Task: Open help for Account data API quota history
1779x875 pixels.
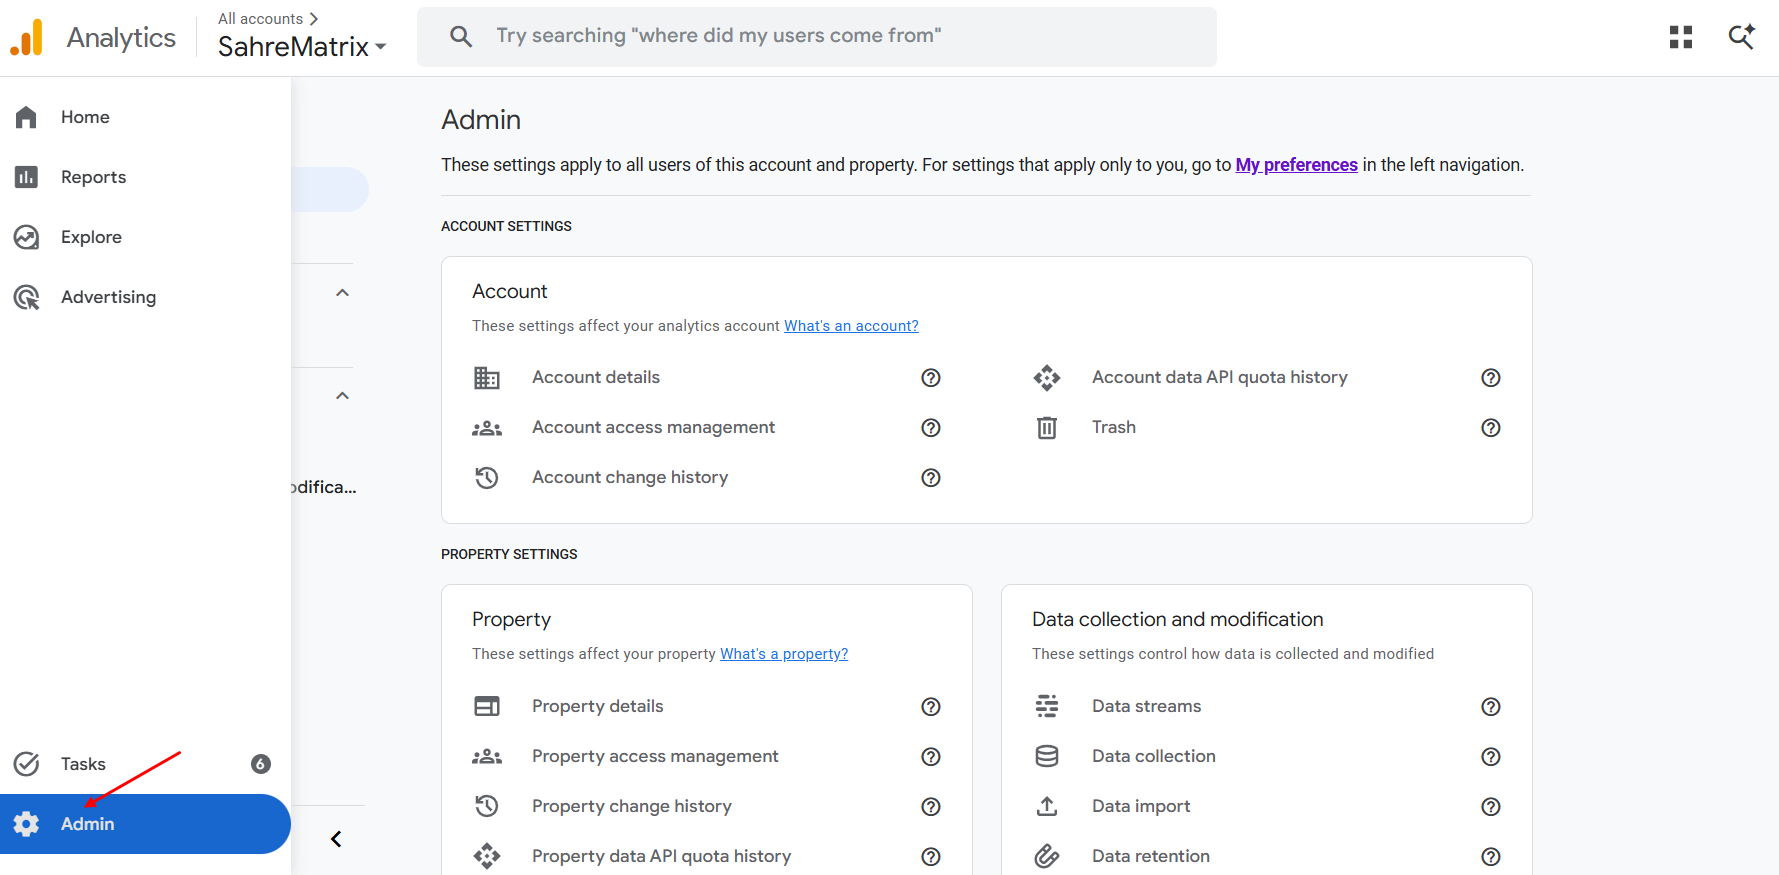Action: click(x=1491, y=377)
